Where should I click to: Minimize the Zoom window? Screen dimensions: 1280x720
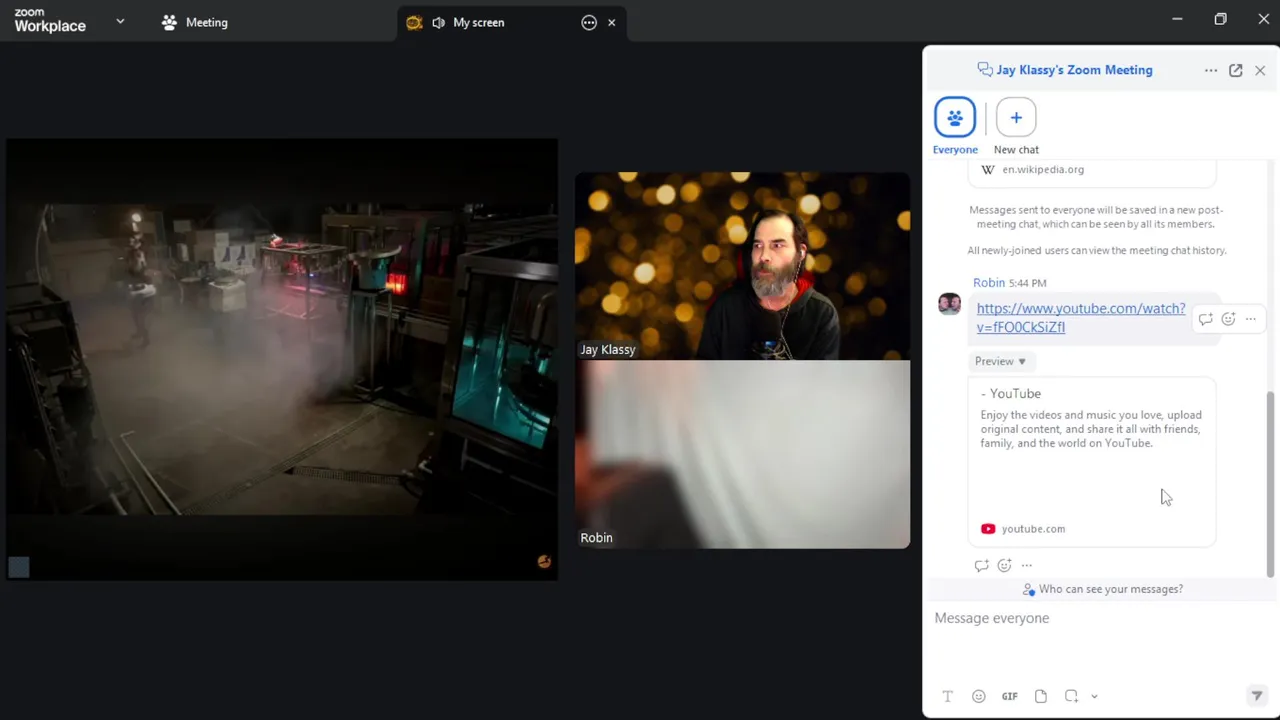pos(1177,19)
